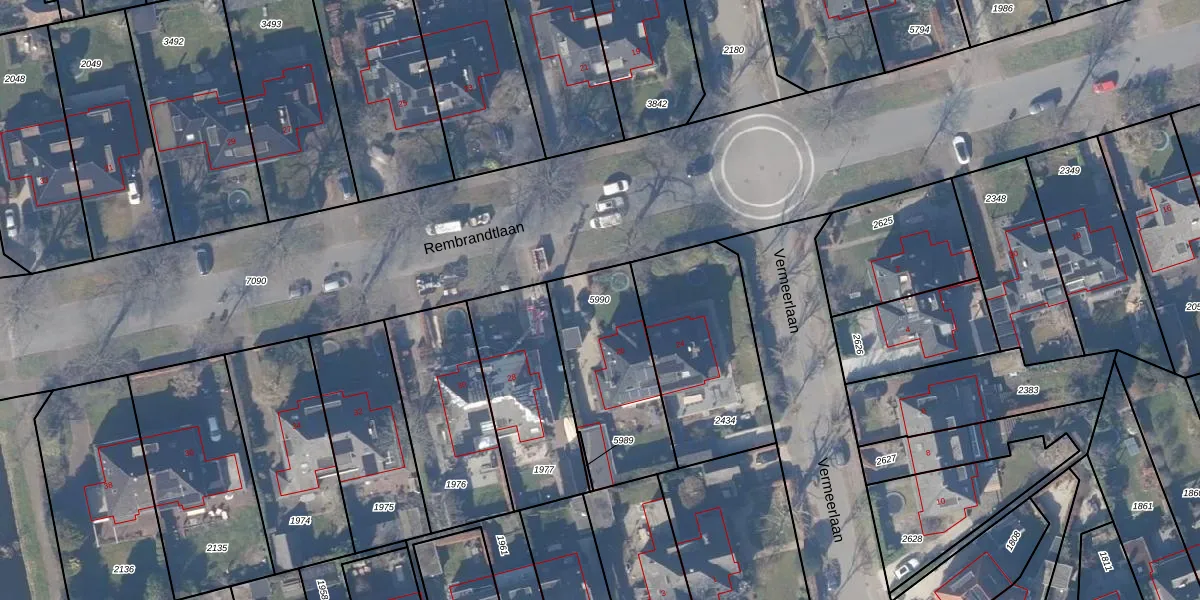
Task: Click the red car on the street
Action: [x=1104, y=85]
